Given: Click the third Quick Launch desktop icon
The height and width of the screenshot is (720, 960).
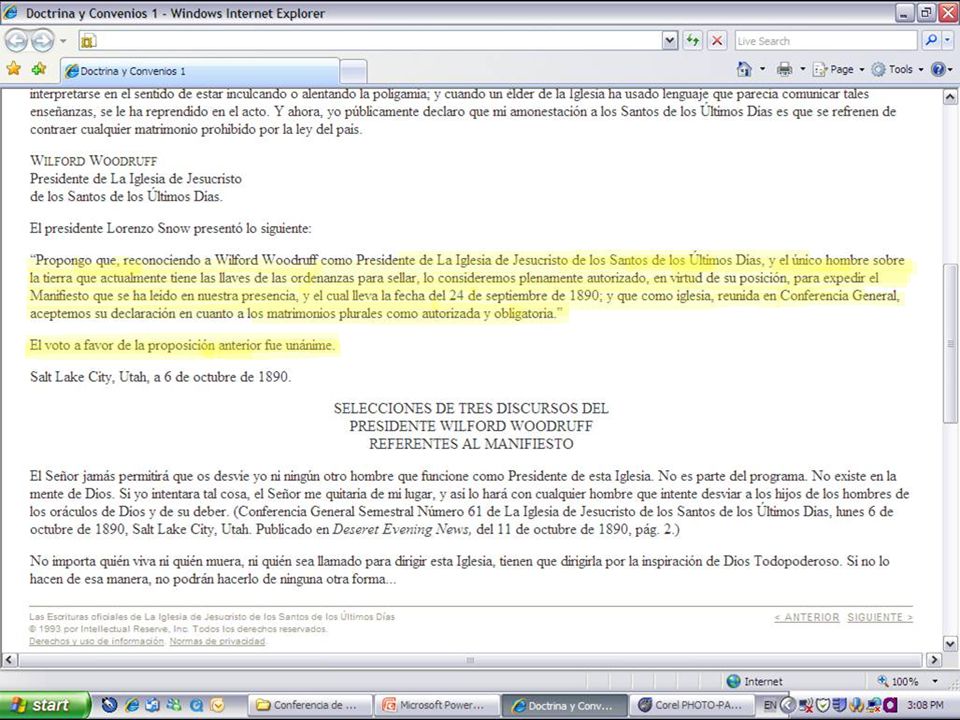Looking at the screenshot, I should pos(152,705).
